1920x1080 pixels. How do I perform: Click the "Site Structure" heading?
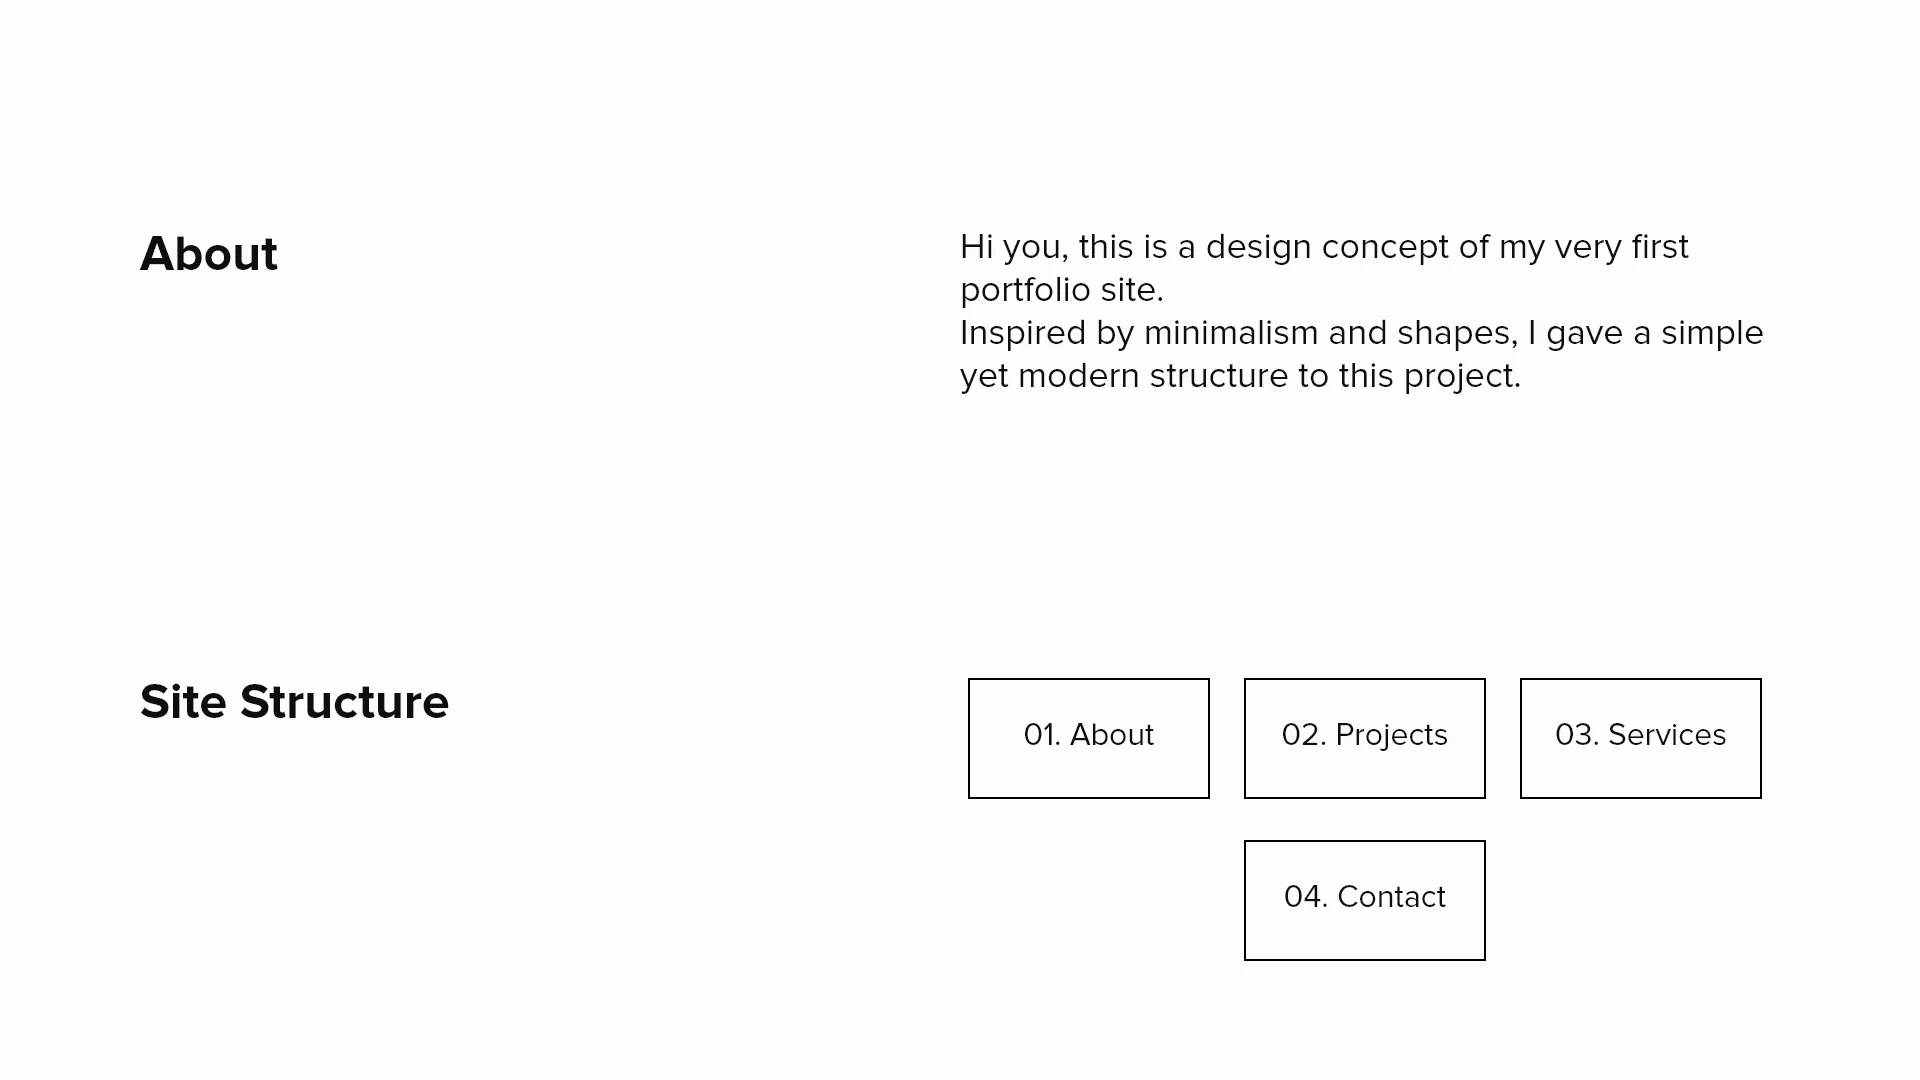294,702
